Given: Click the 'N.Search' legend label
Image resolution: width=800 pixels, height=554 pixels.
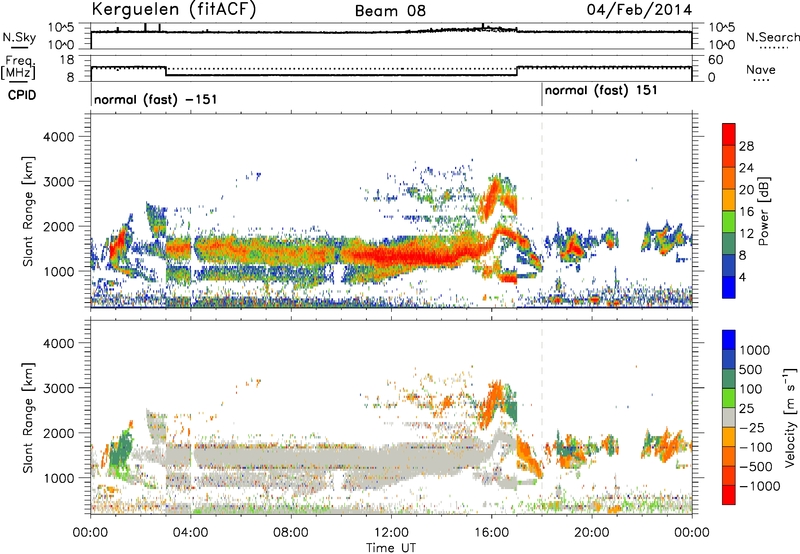Looking at the screenshot, I should point(772,37).
